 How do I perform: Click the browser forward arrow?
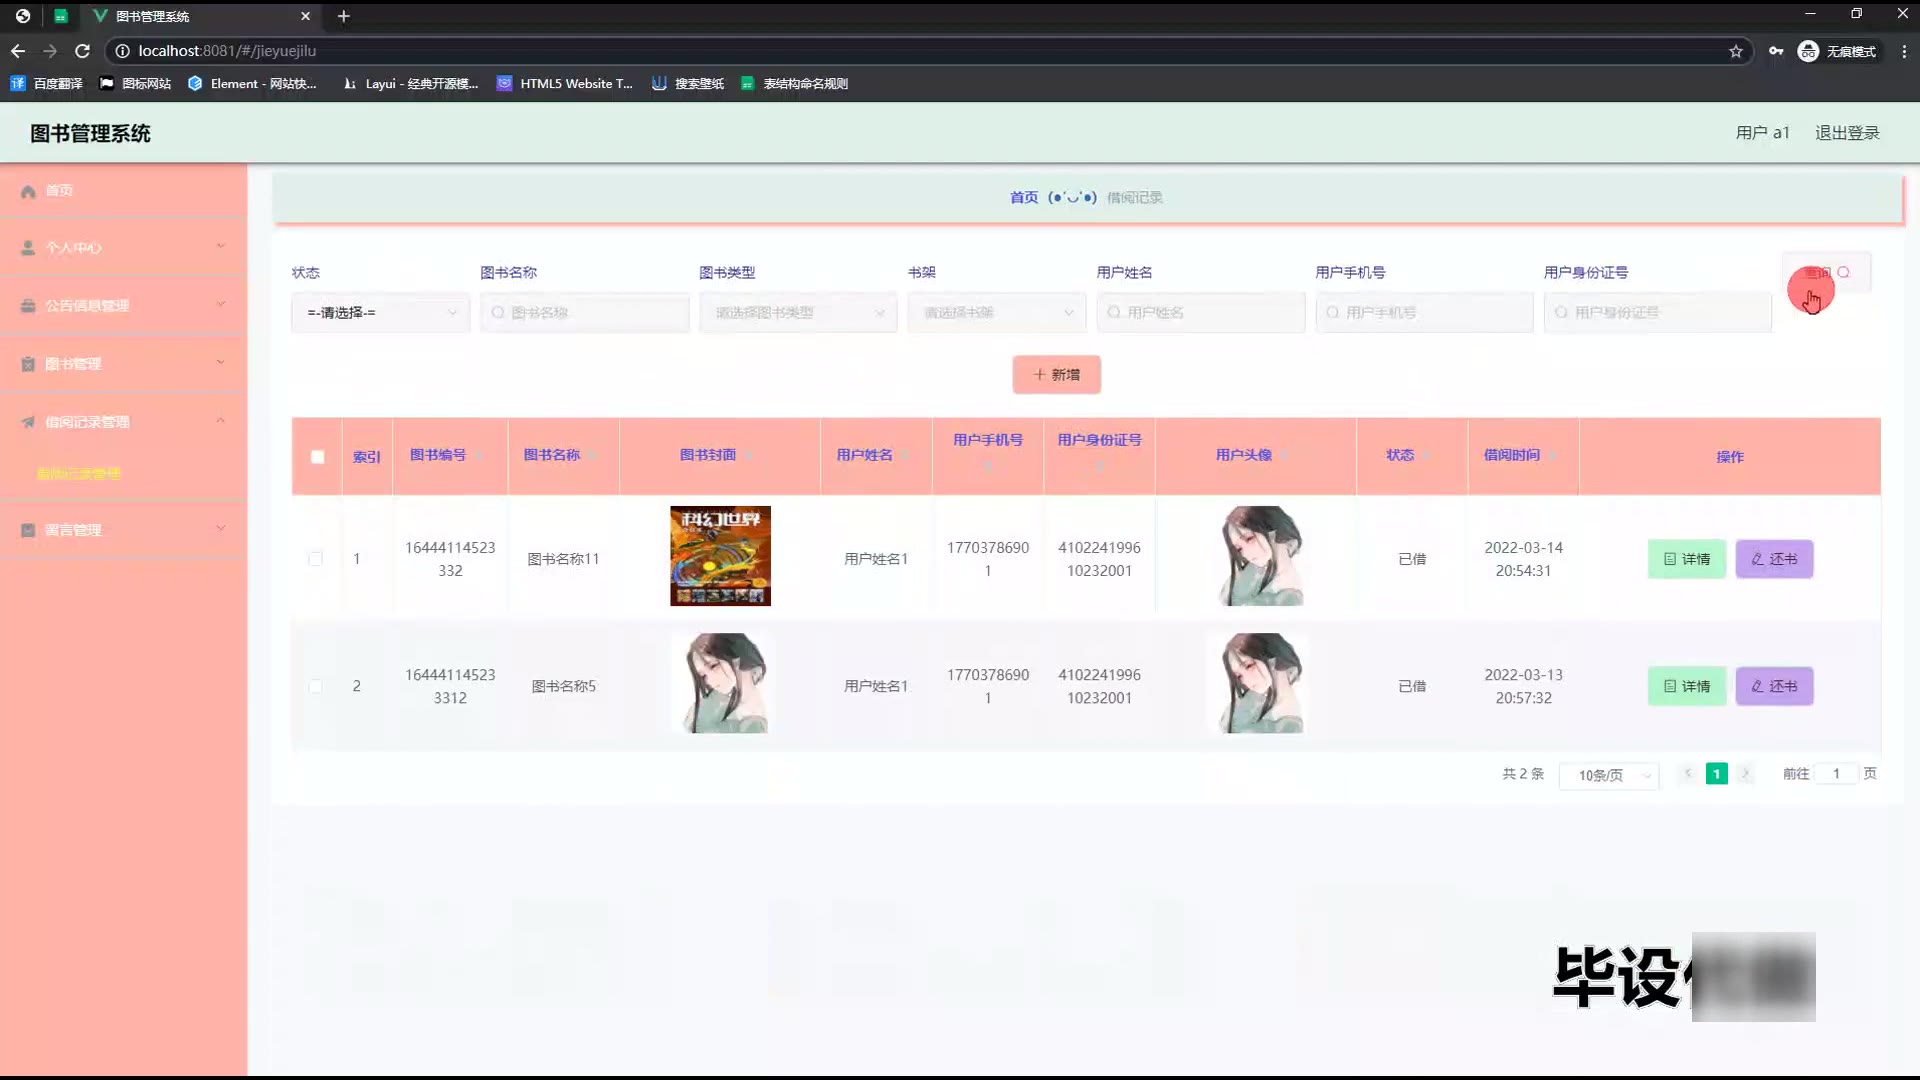(x=50, y=51)
